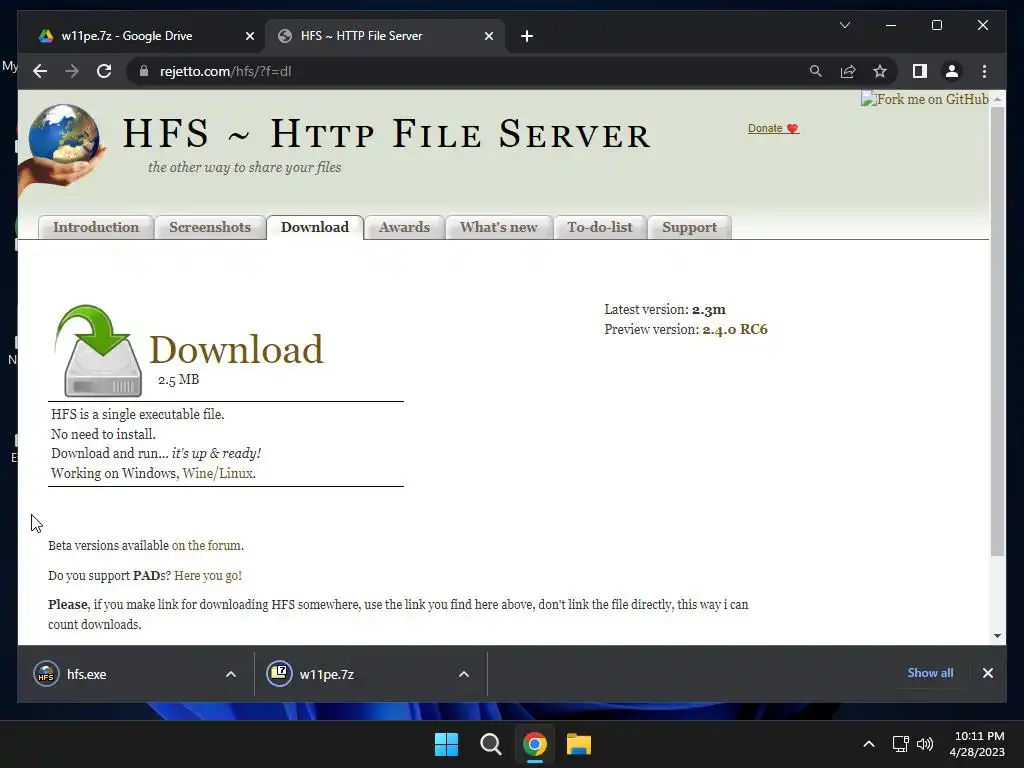
Task: Open Chrome three-dot menu
Action: pos(984,71)
